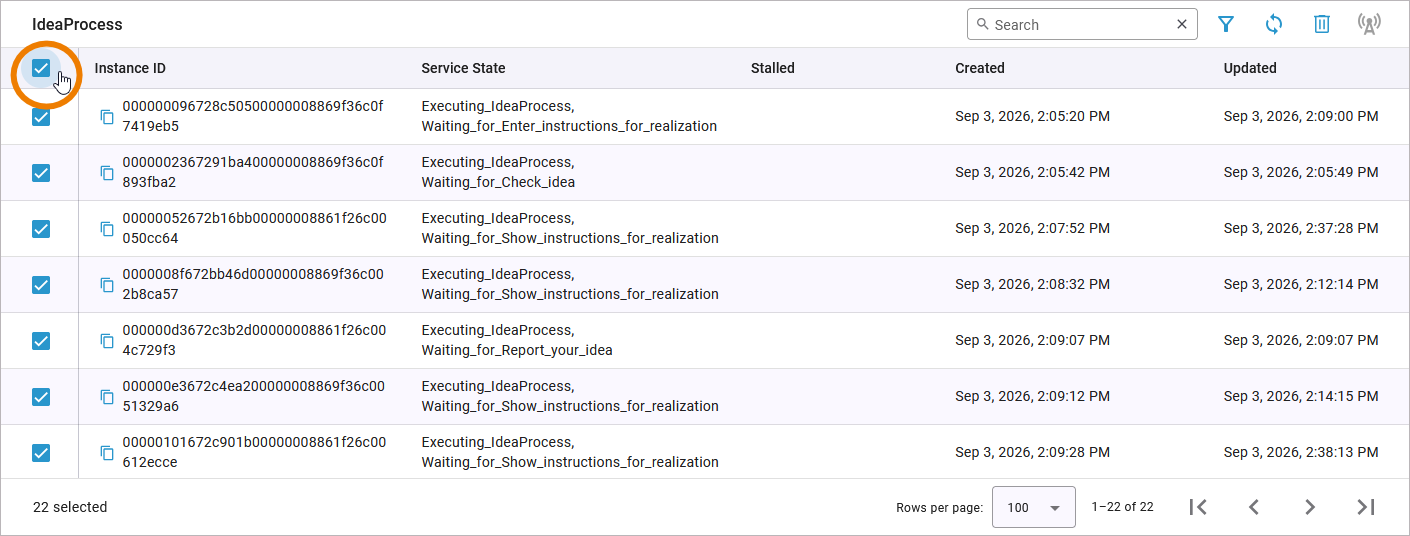This screenshot has width=1410, height=536.
Task: Click the '22 selected' status text
Action: tap(70, 507)
